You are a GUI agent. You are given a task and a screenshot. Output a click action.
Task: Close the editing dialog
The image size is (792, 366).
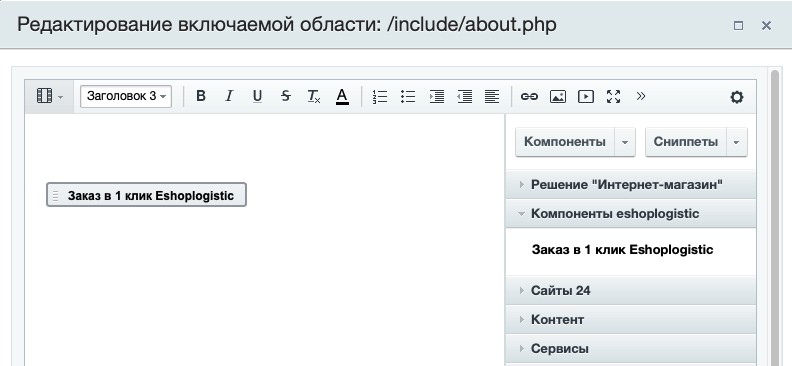766,25
